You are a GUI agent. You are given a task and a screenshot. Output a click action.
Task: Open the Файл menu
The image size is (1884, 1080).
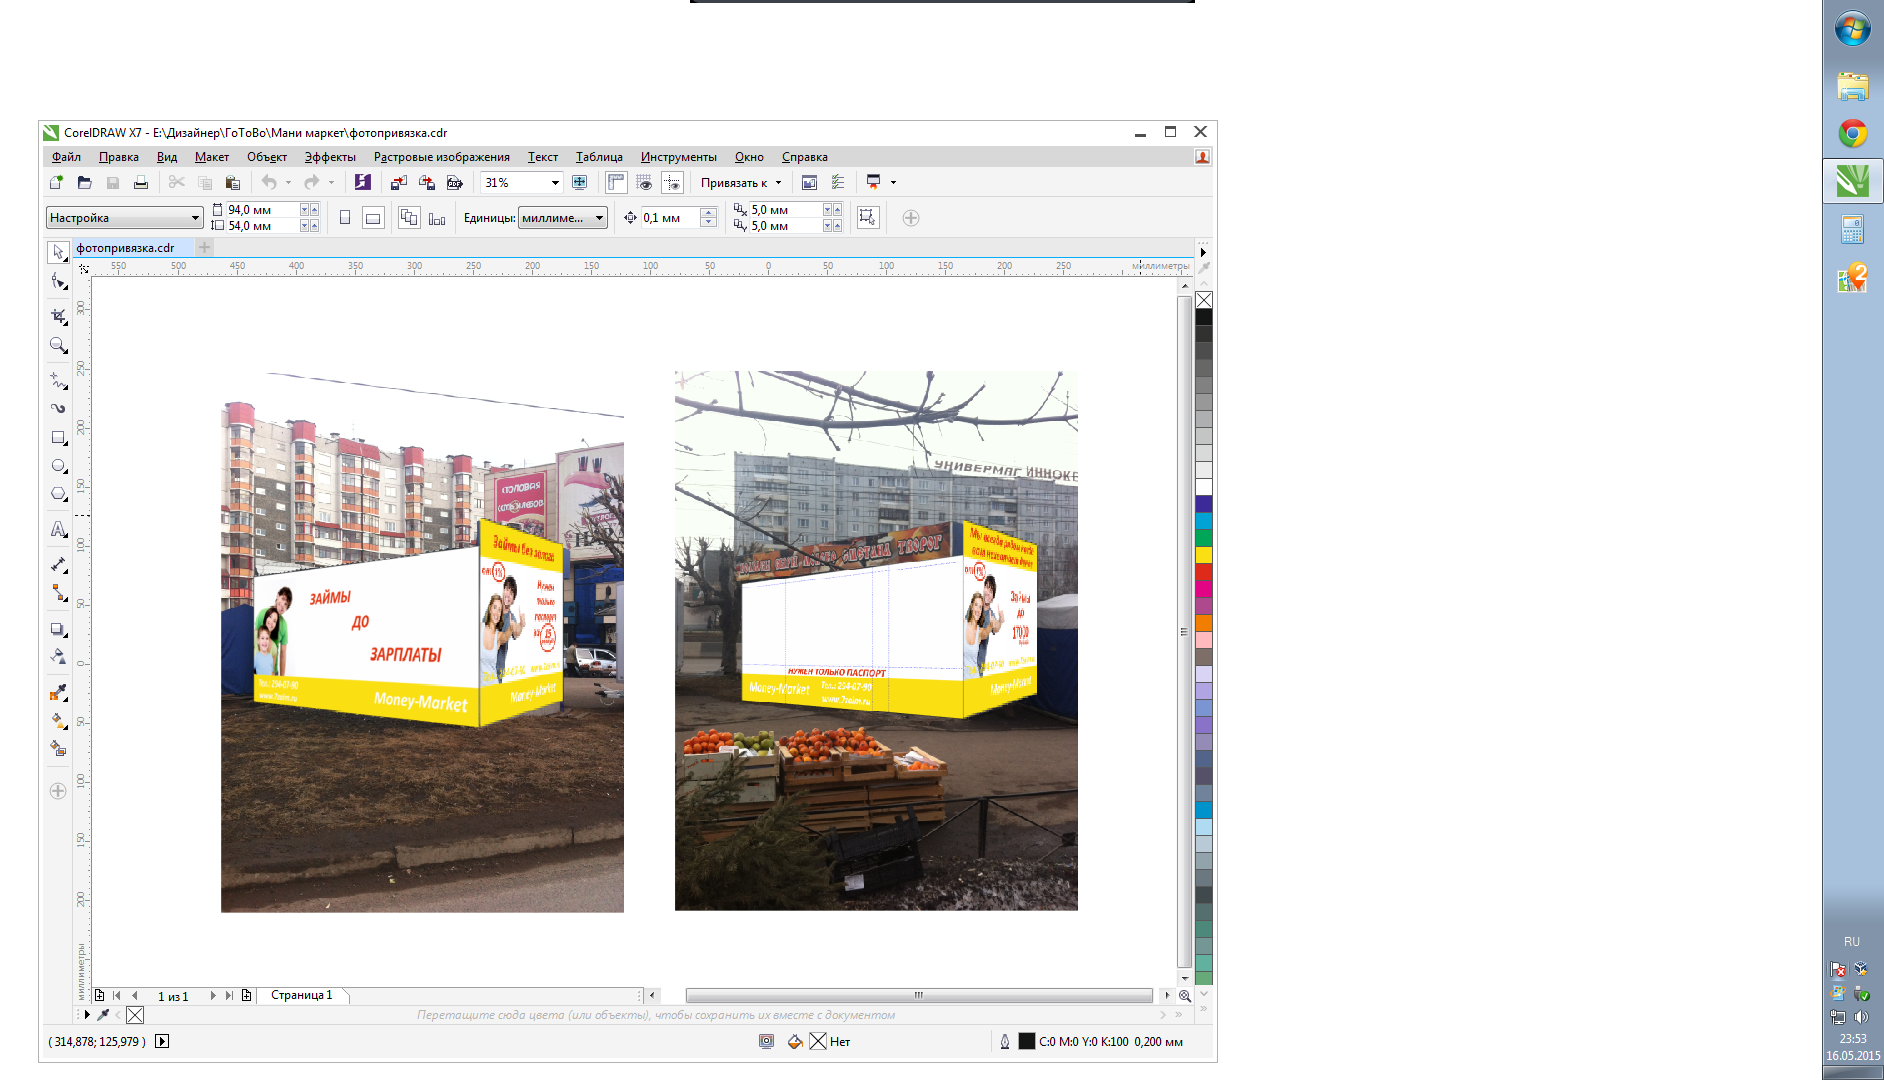click(66, 157)
